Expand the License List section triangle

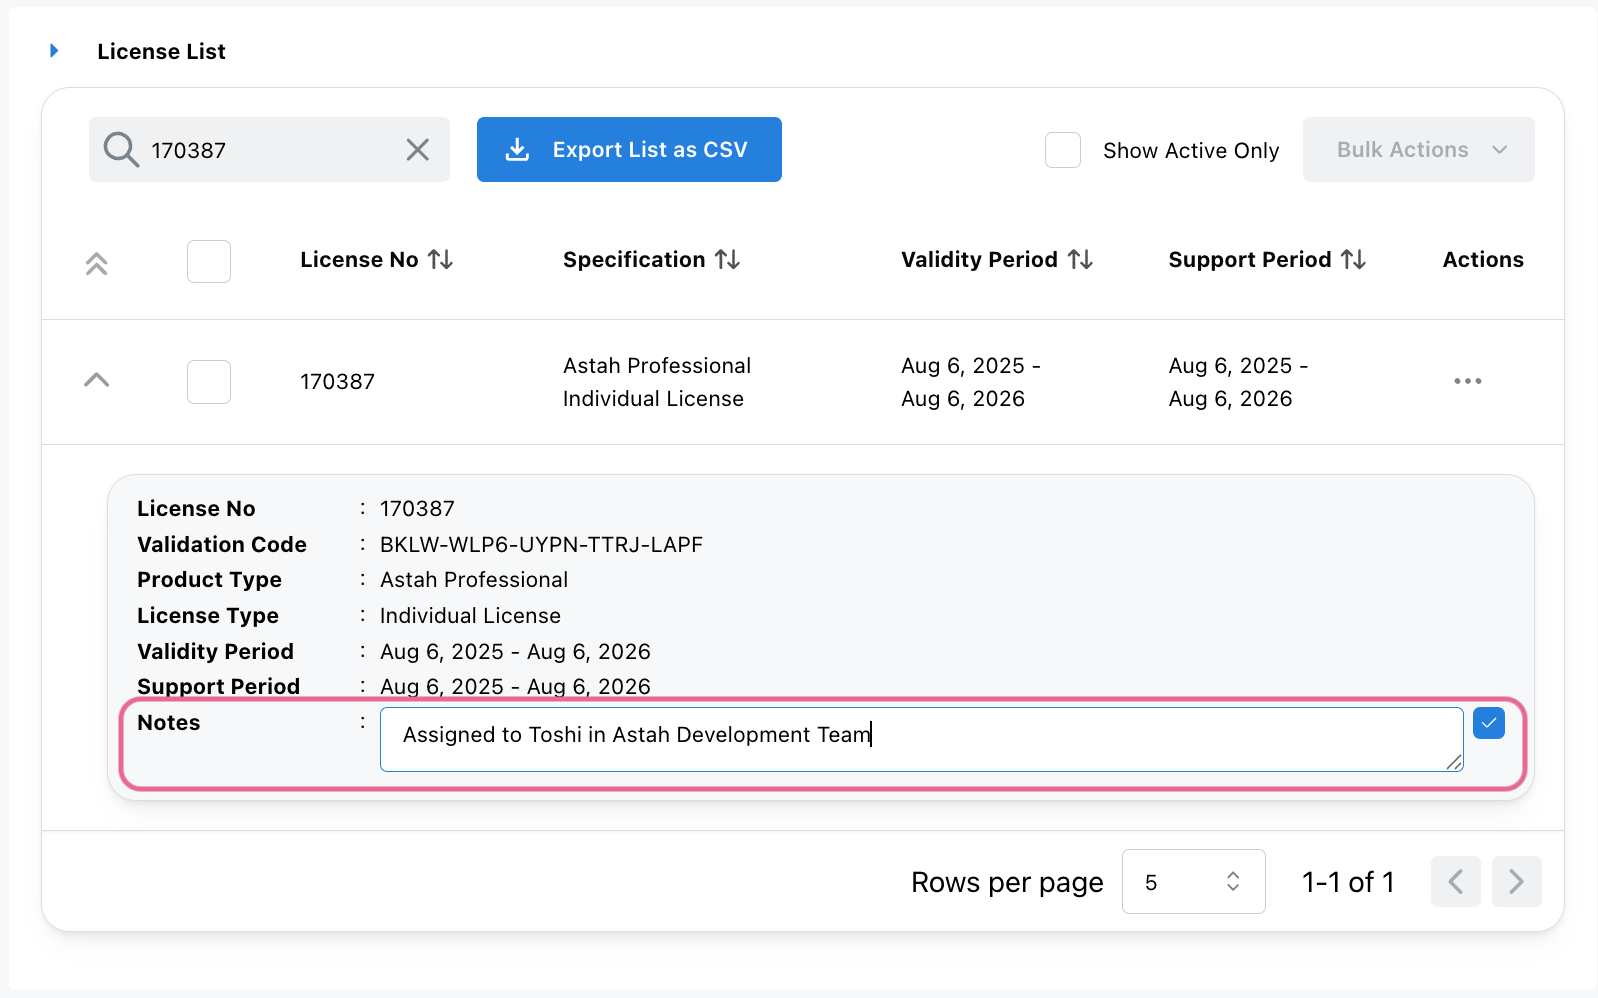(x=54, y=51)
